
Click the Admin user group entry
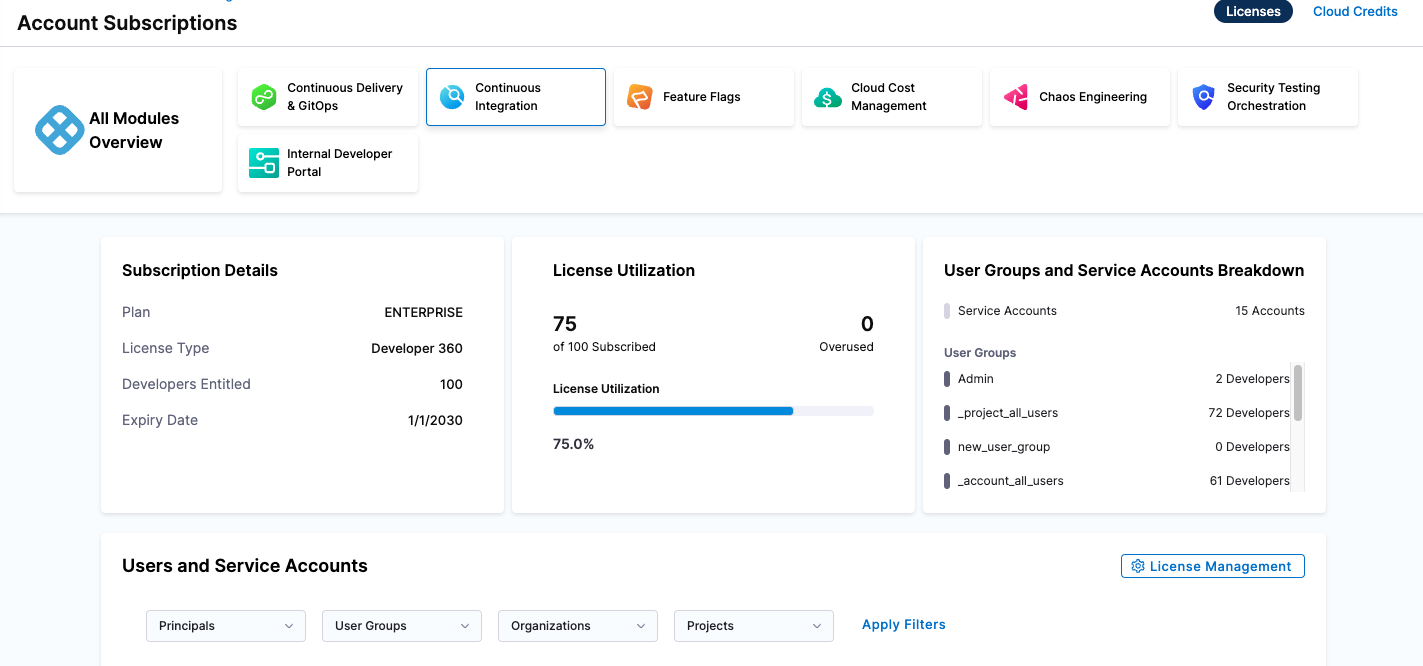(1116, 379)
